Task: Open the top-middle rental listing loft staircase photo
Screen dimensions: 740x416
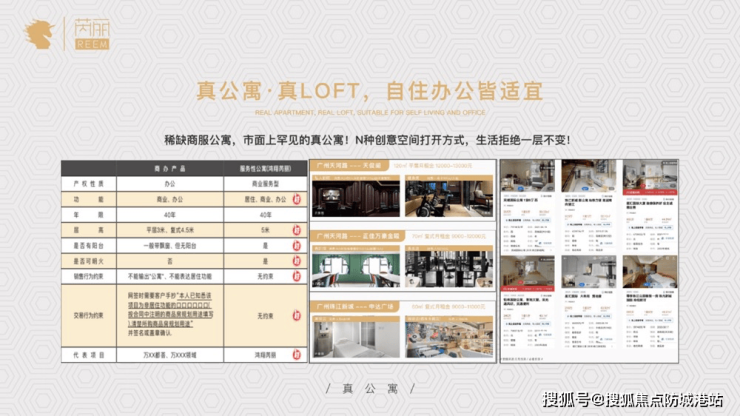Action: (x=589, y=176)
